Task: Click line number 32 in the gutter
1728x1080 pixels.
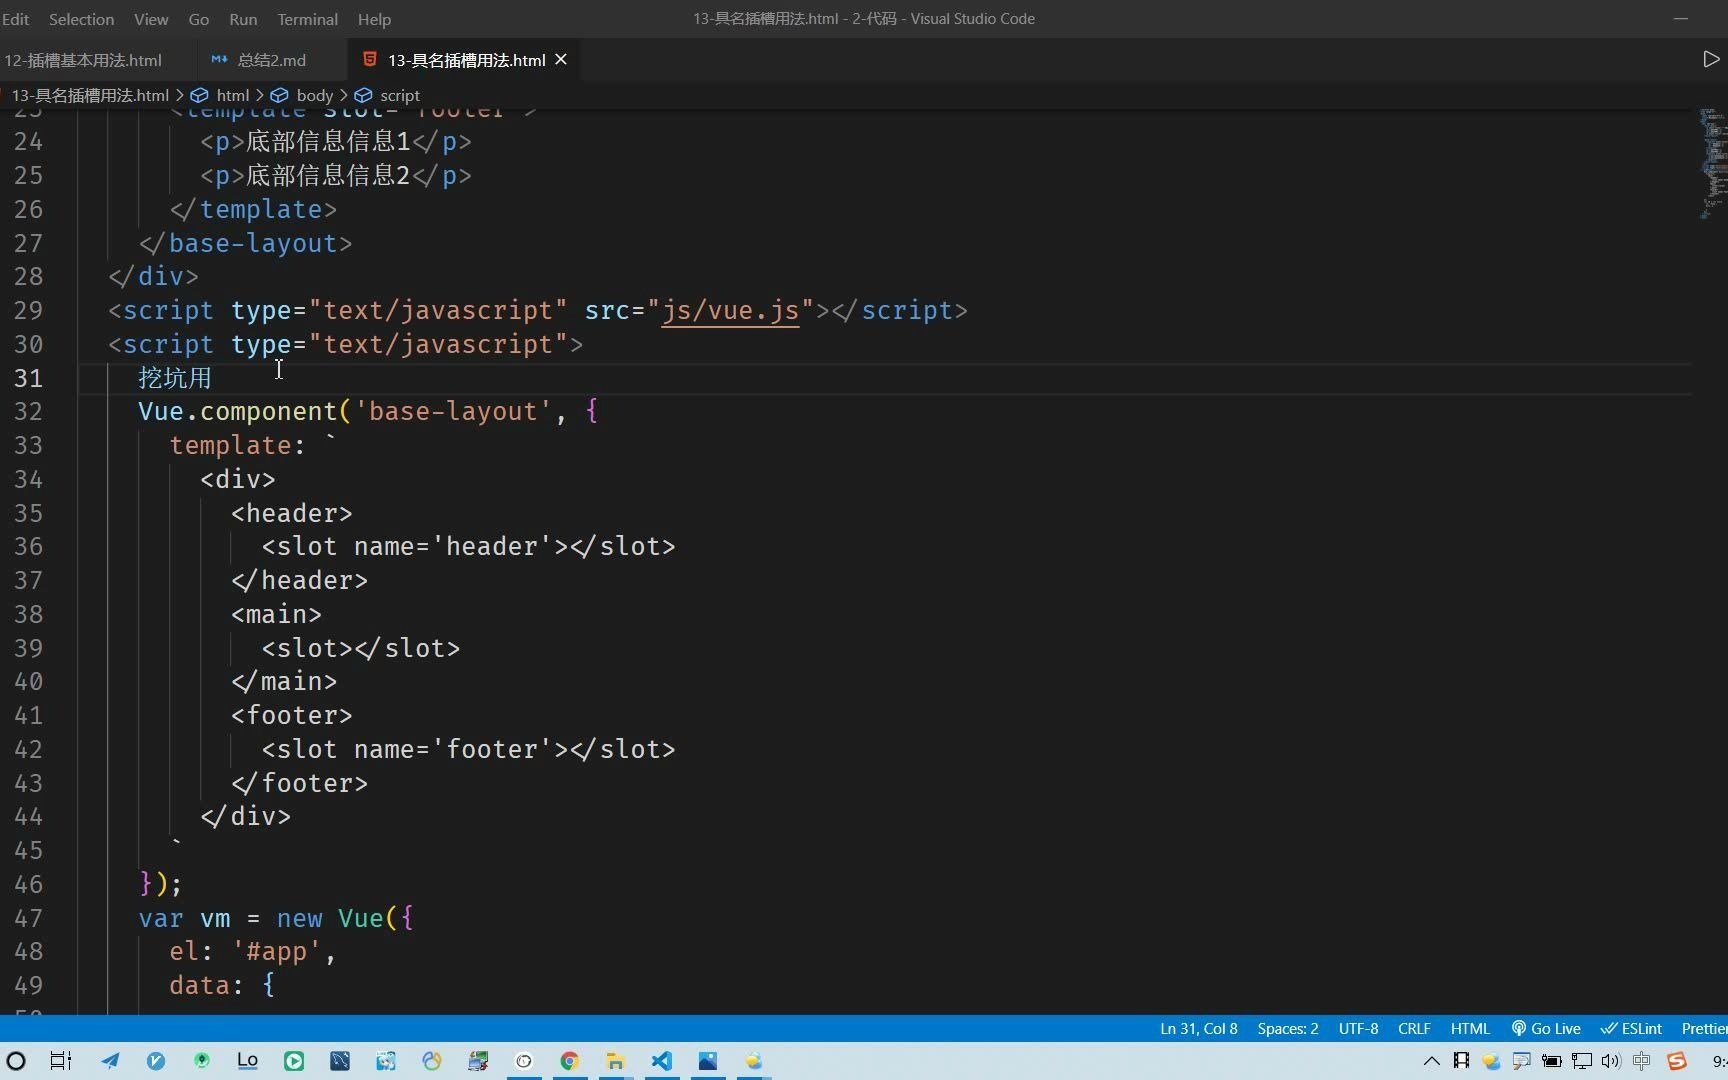Action: (28, 411)
